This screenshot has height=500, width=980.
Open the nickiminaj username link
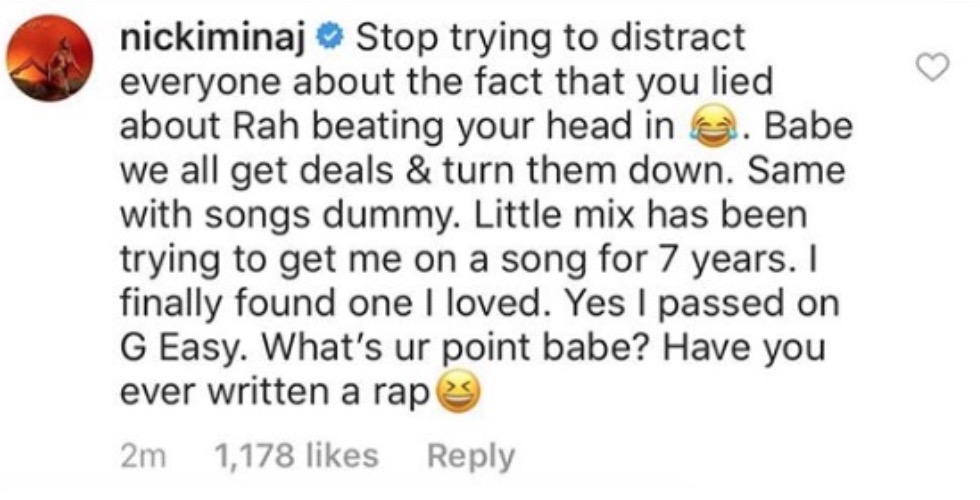pos(216,39)
